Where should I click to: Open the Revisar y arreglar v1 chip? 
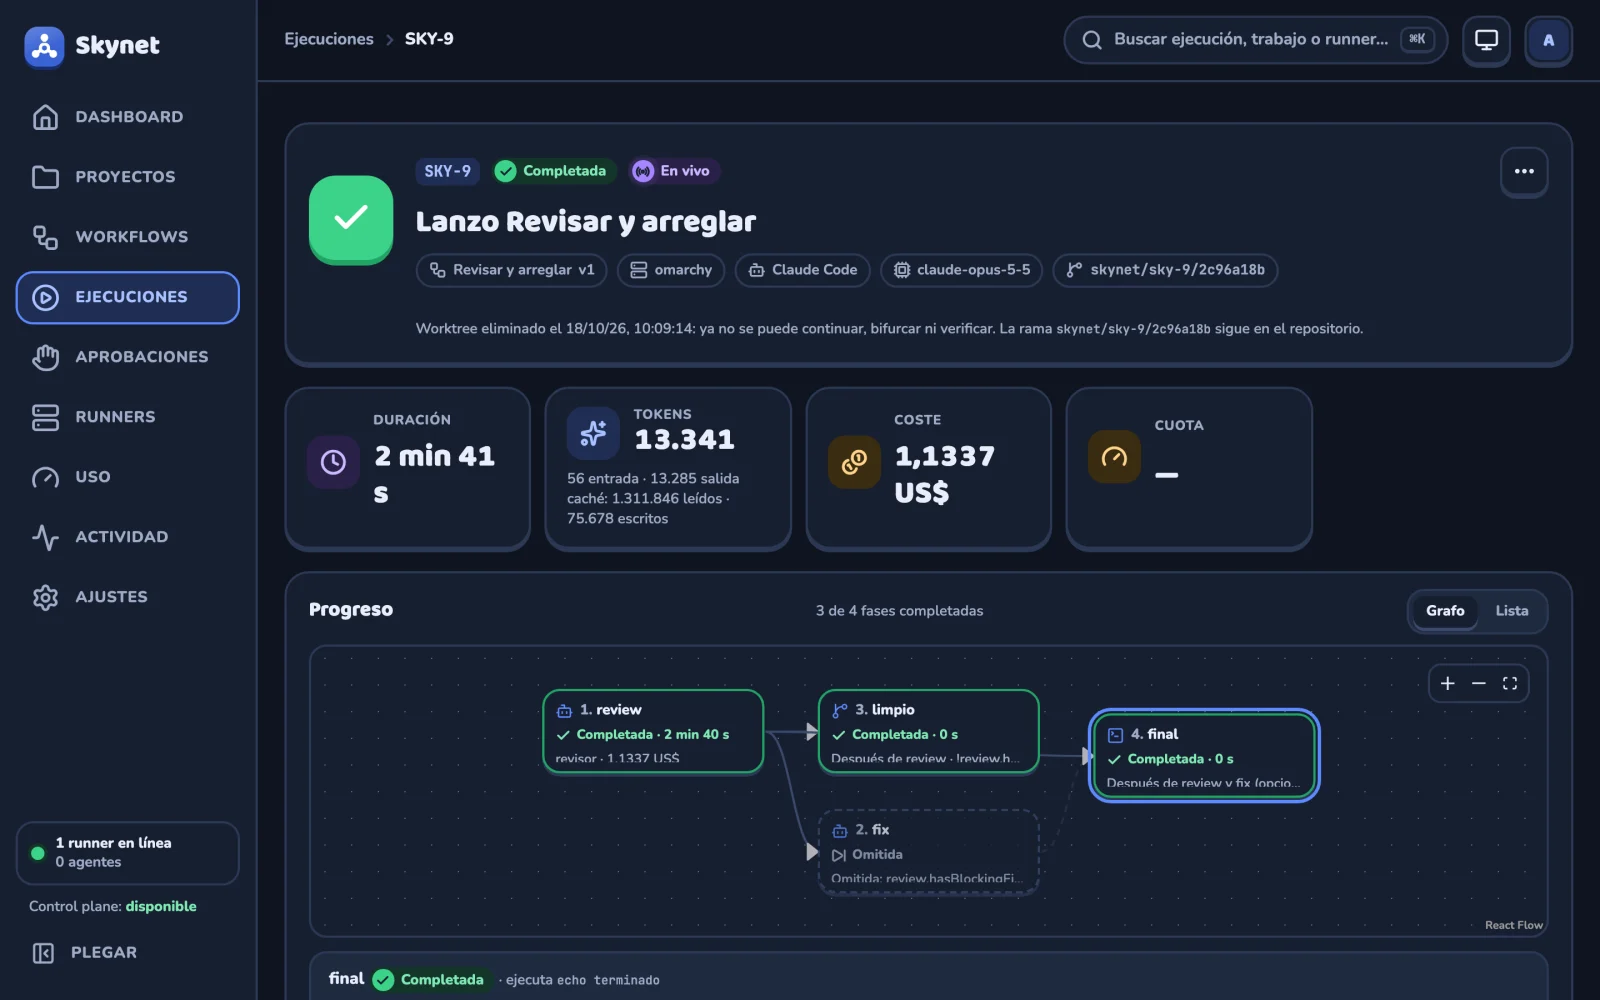pyautogui.click(x=511, y=270)
